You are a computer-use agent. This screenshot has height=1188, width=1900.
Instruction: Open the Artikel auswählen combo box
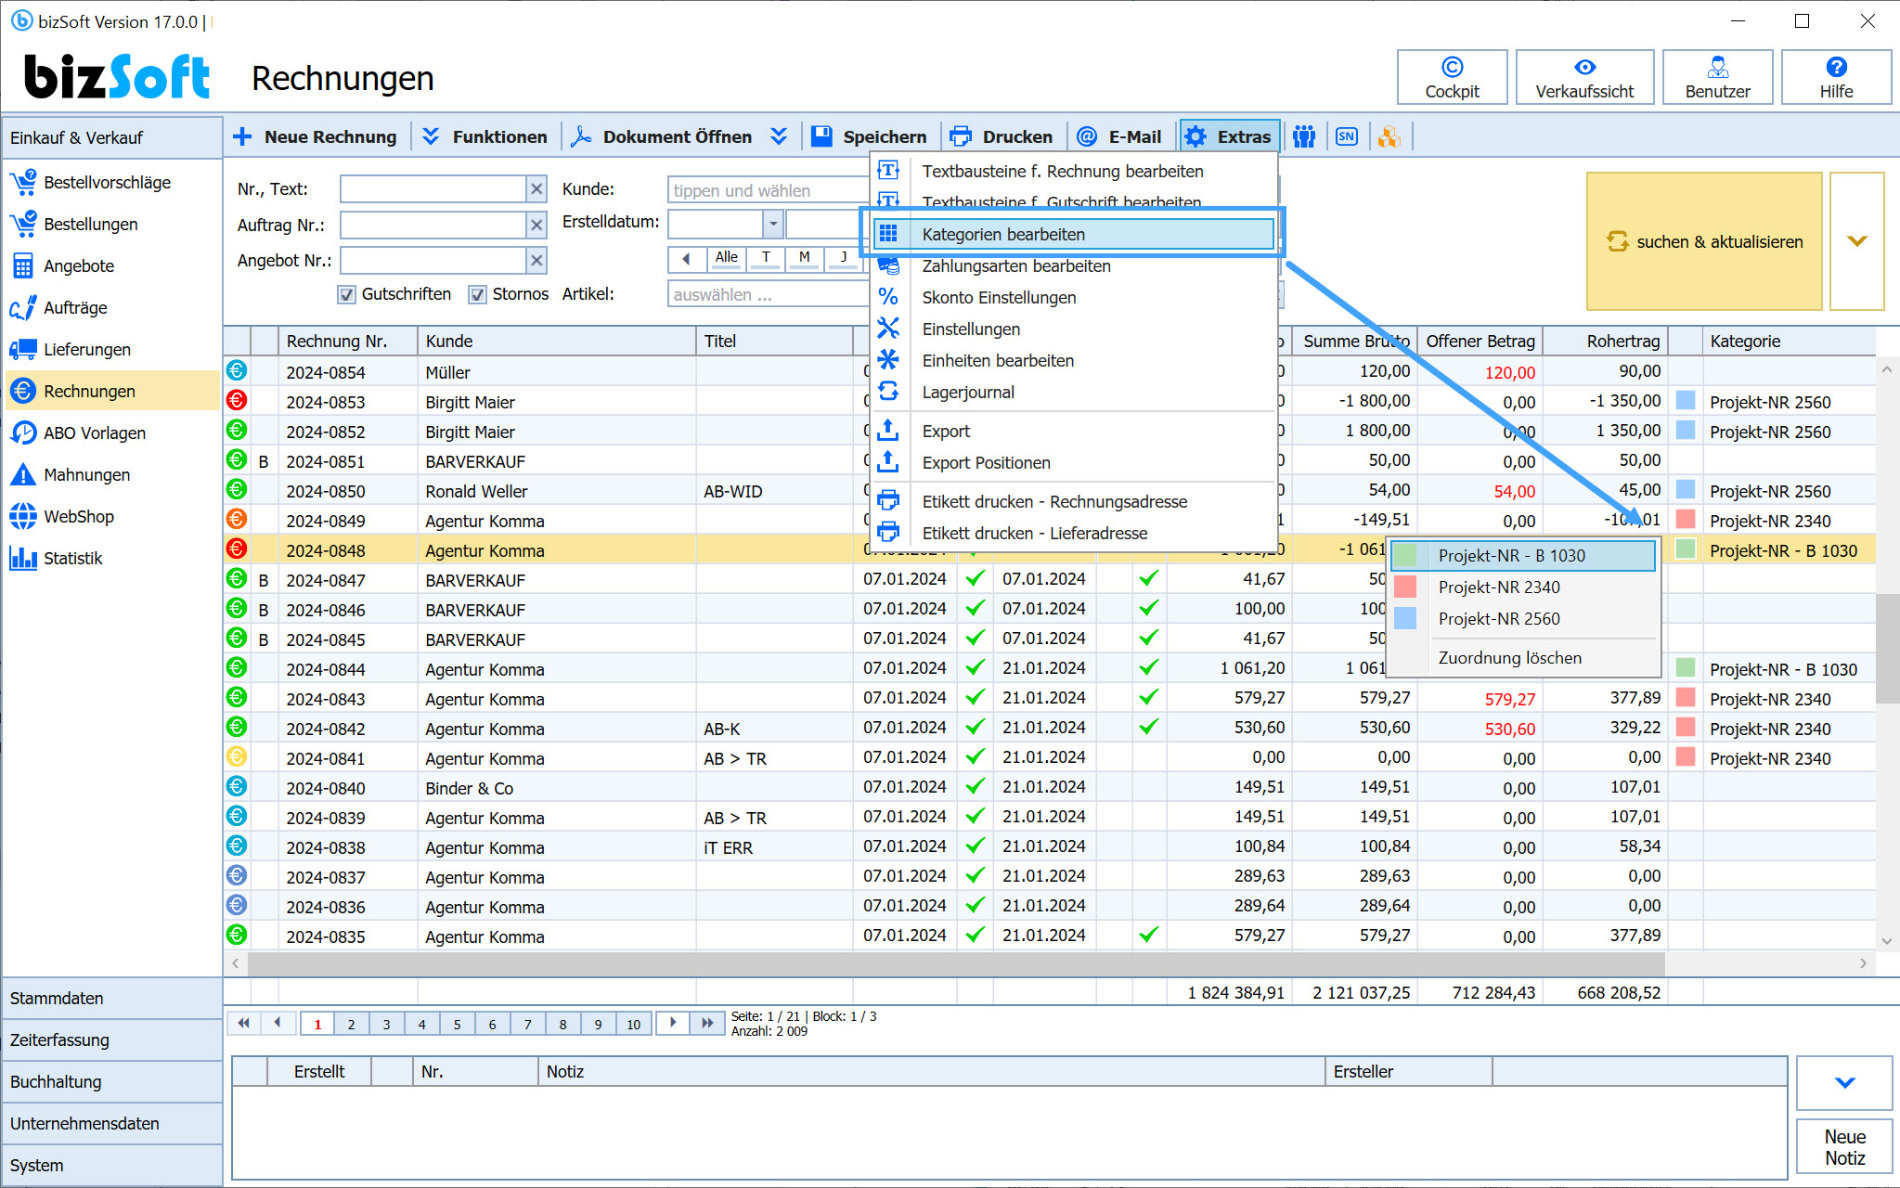pyautogui.click(x=767, y=295)
